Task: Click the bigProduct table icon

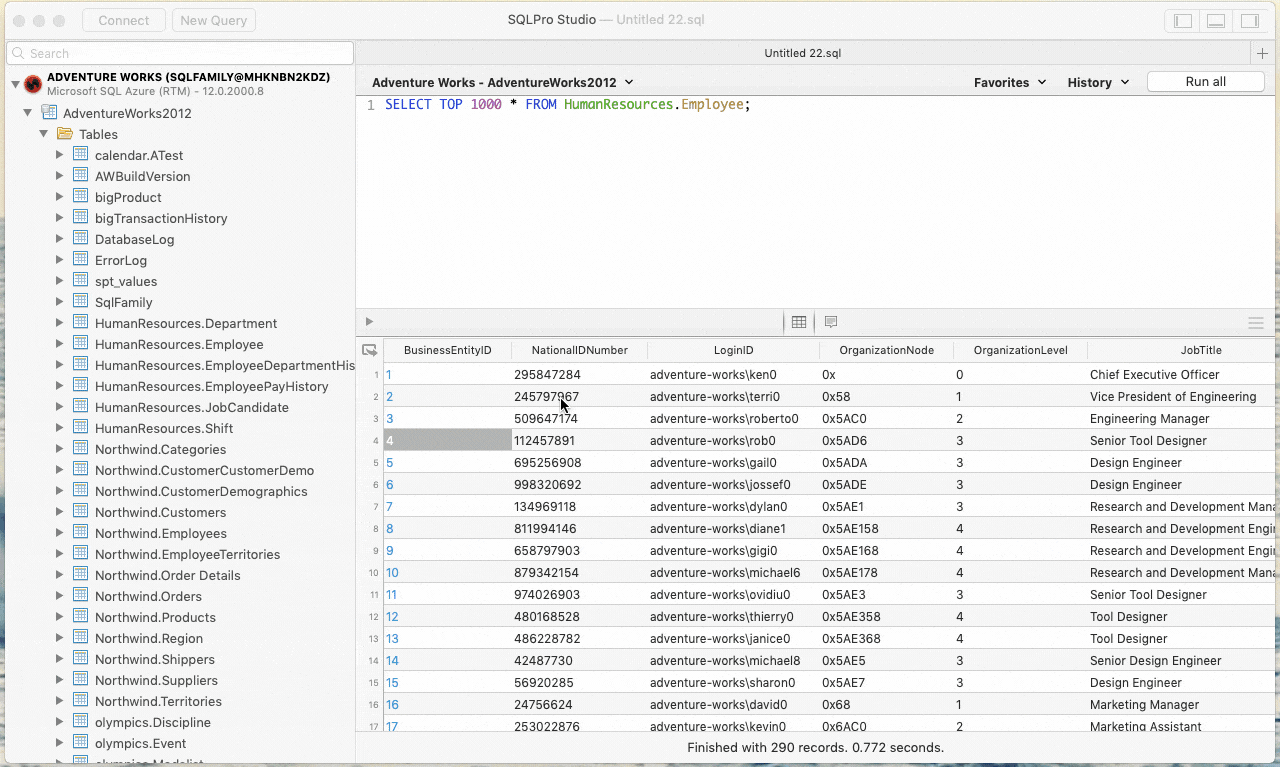Action: click(x=81, y=197)
